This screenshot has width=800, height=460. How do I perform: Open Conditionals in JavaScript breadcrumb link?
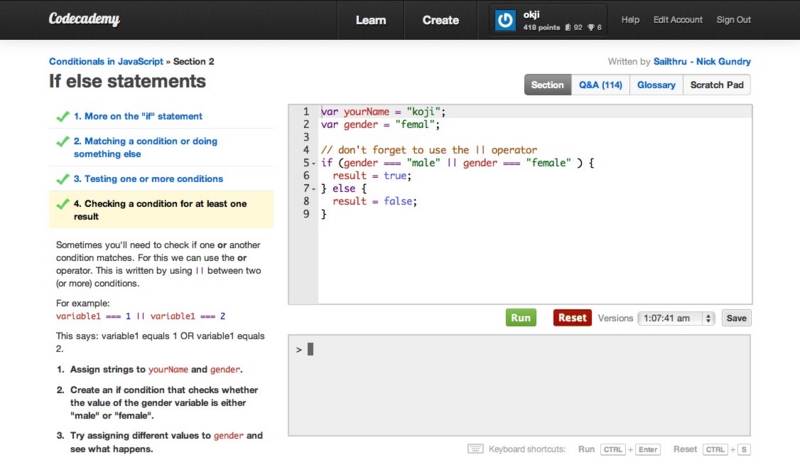(x=106, y=61)
